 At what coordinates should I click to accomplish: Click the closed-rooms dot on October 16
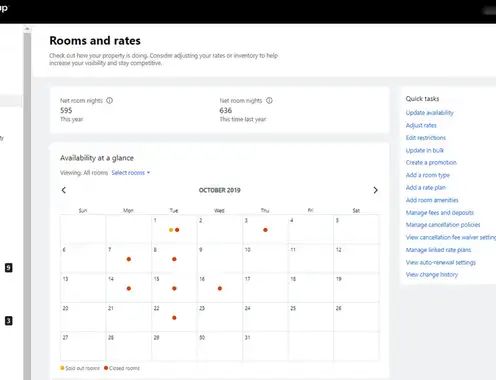[x=220, y=288]
